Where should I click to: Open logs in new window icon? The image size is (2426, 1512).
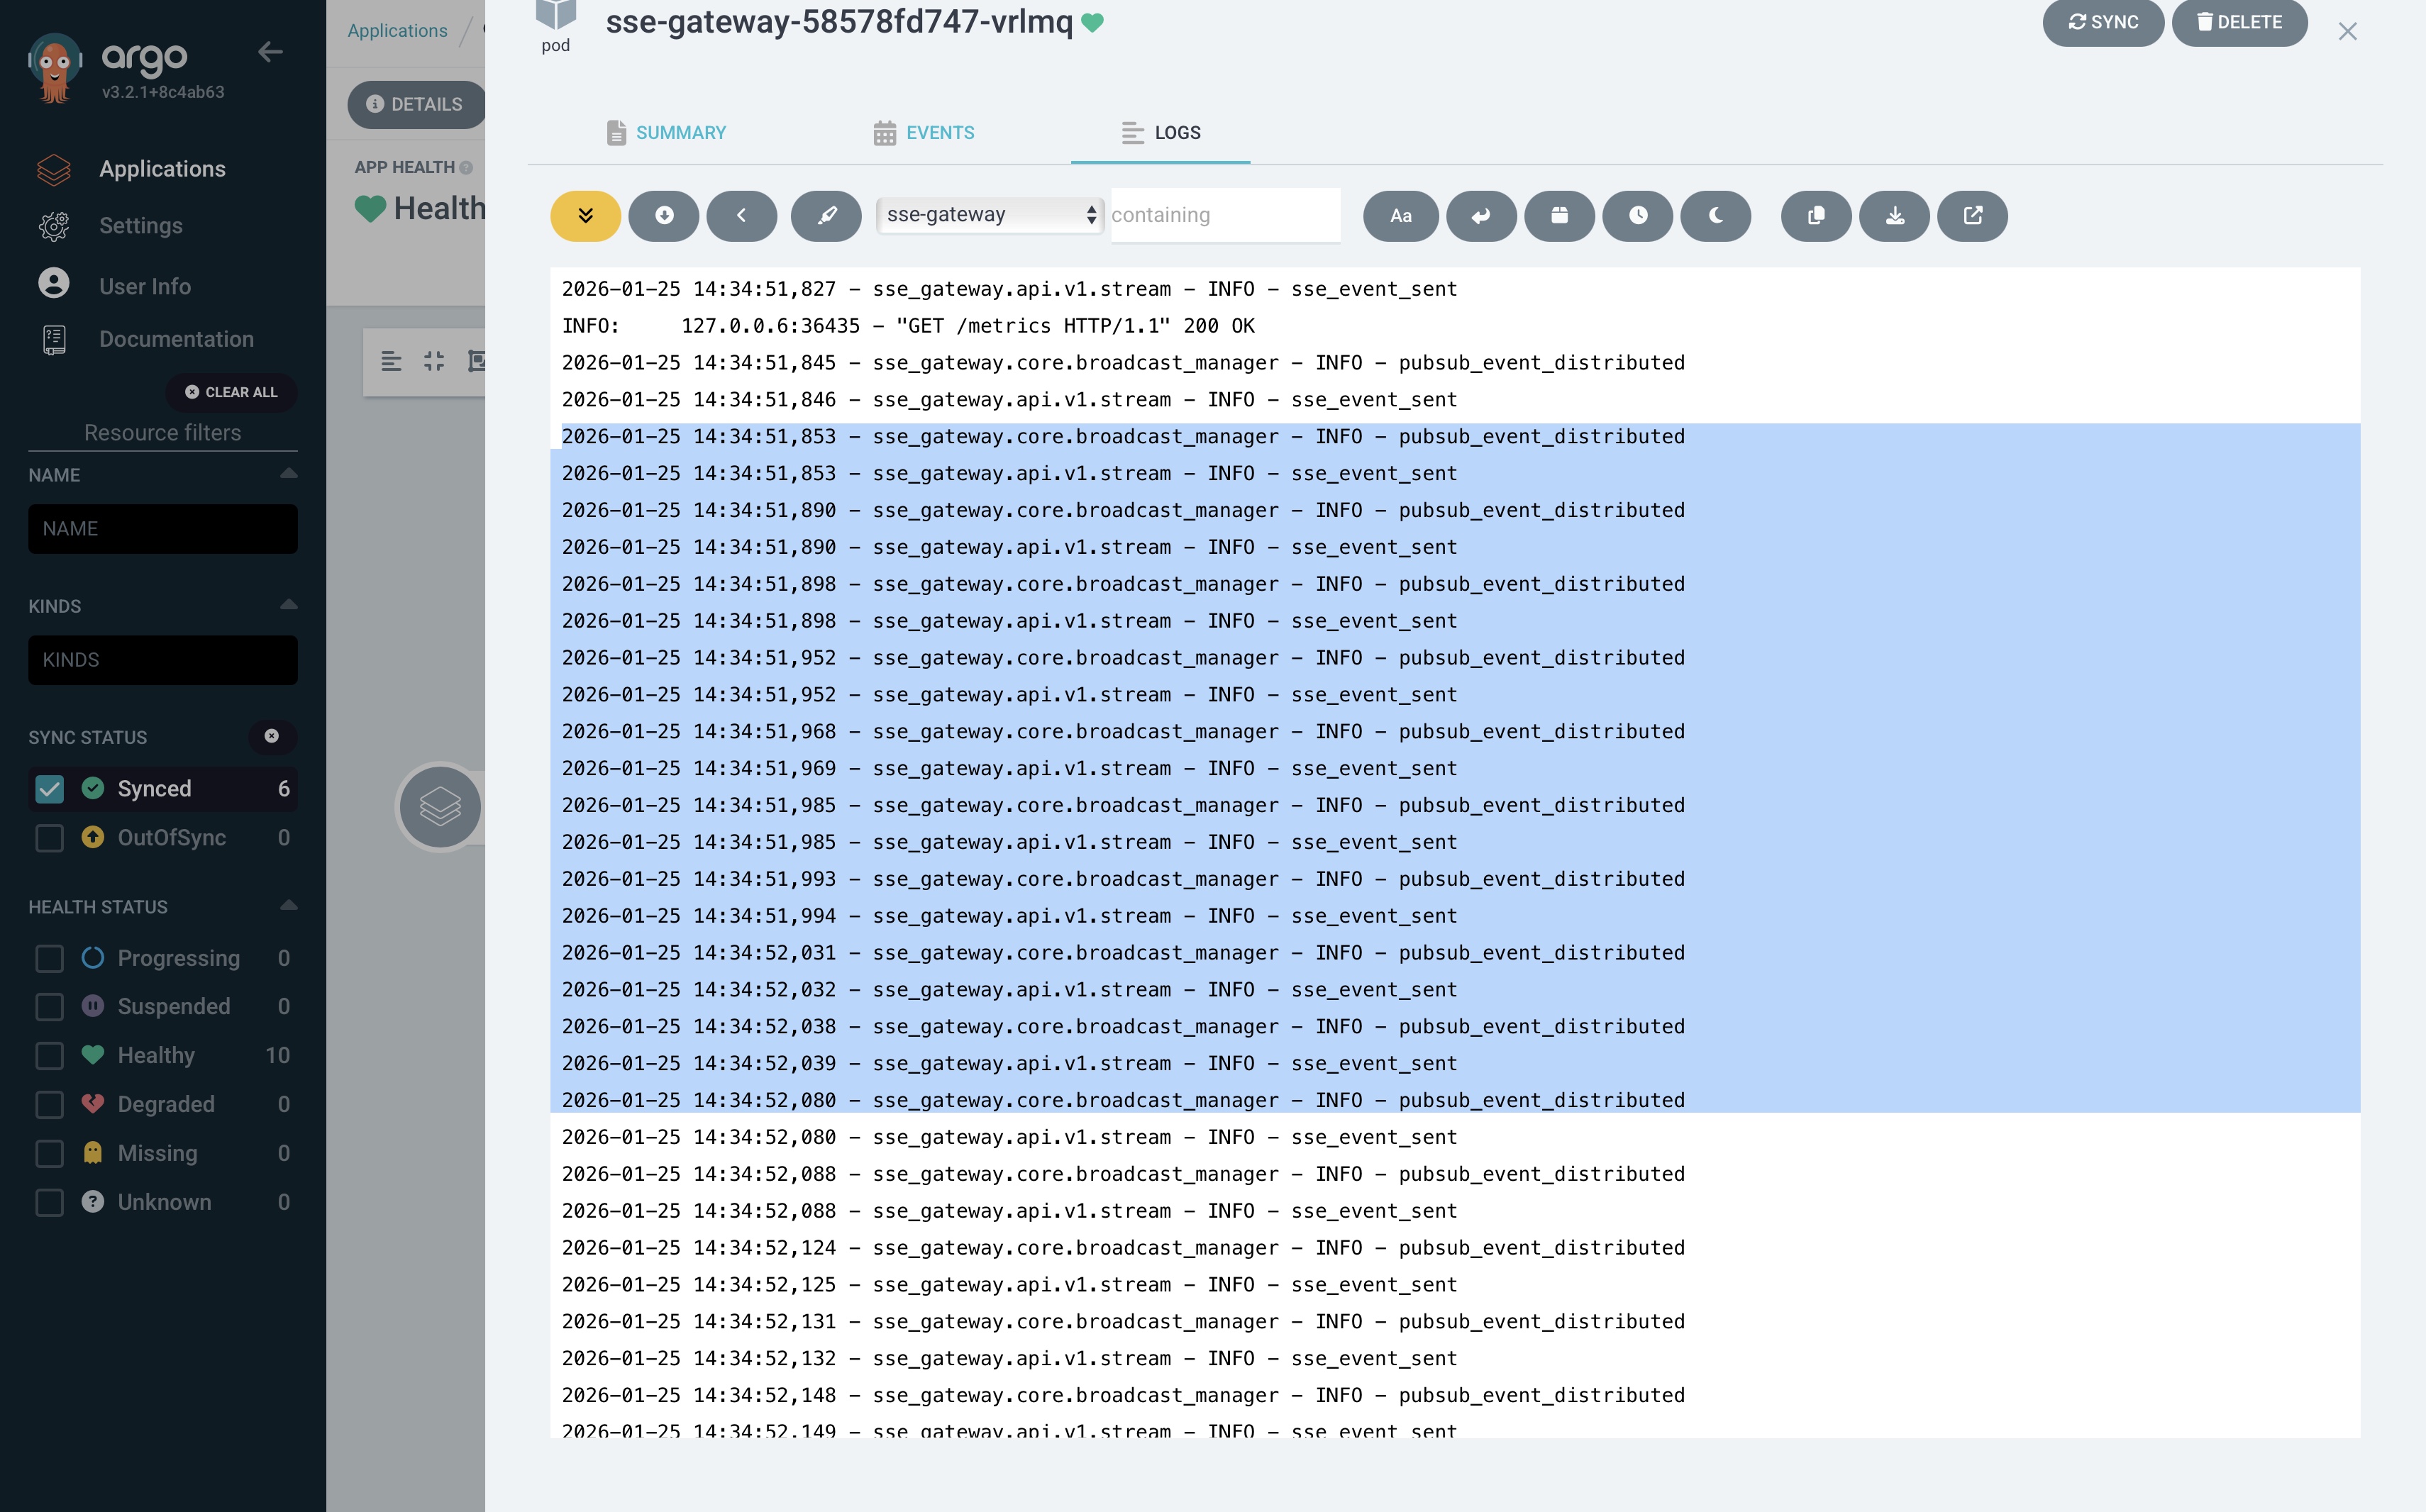pyautogui.click(x=1972, y=216)
